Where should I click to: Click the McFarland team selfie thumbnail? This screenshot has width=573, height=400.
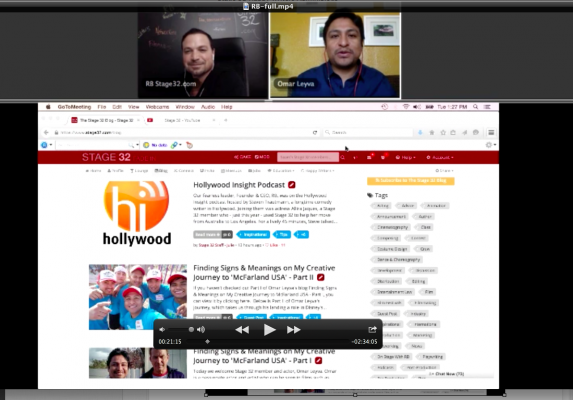pyautogui.click(x=138, y=297)
